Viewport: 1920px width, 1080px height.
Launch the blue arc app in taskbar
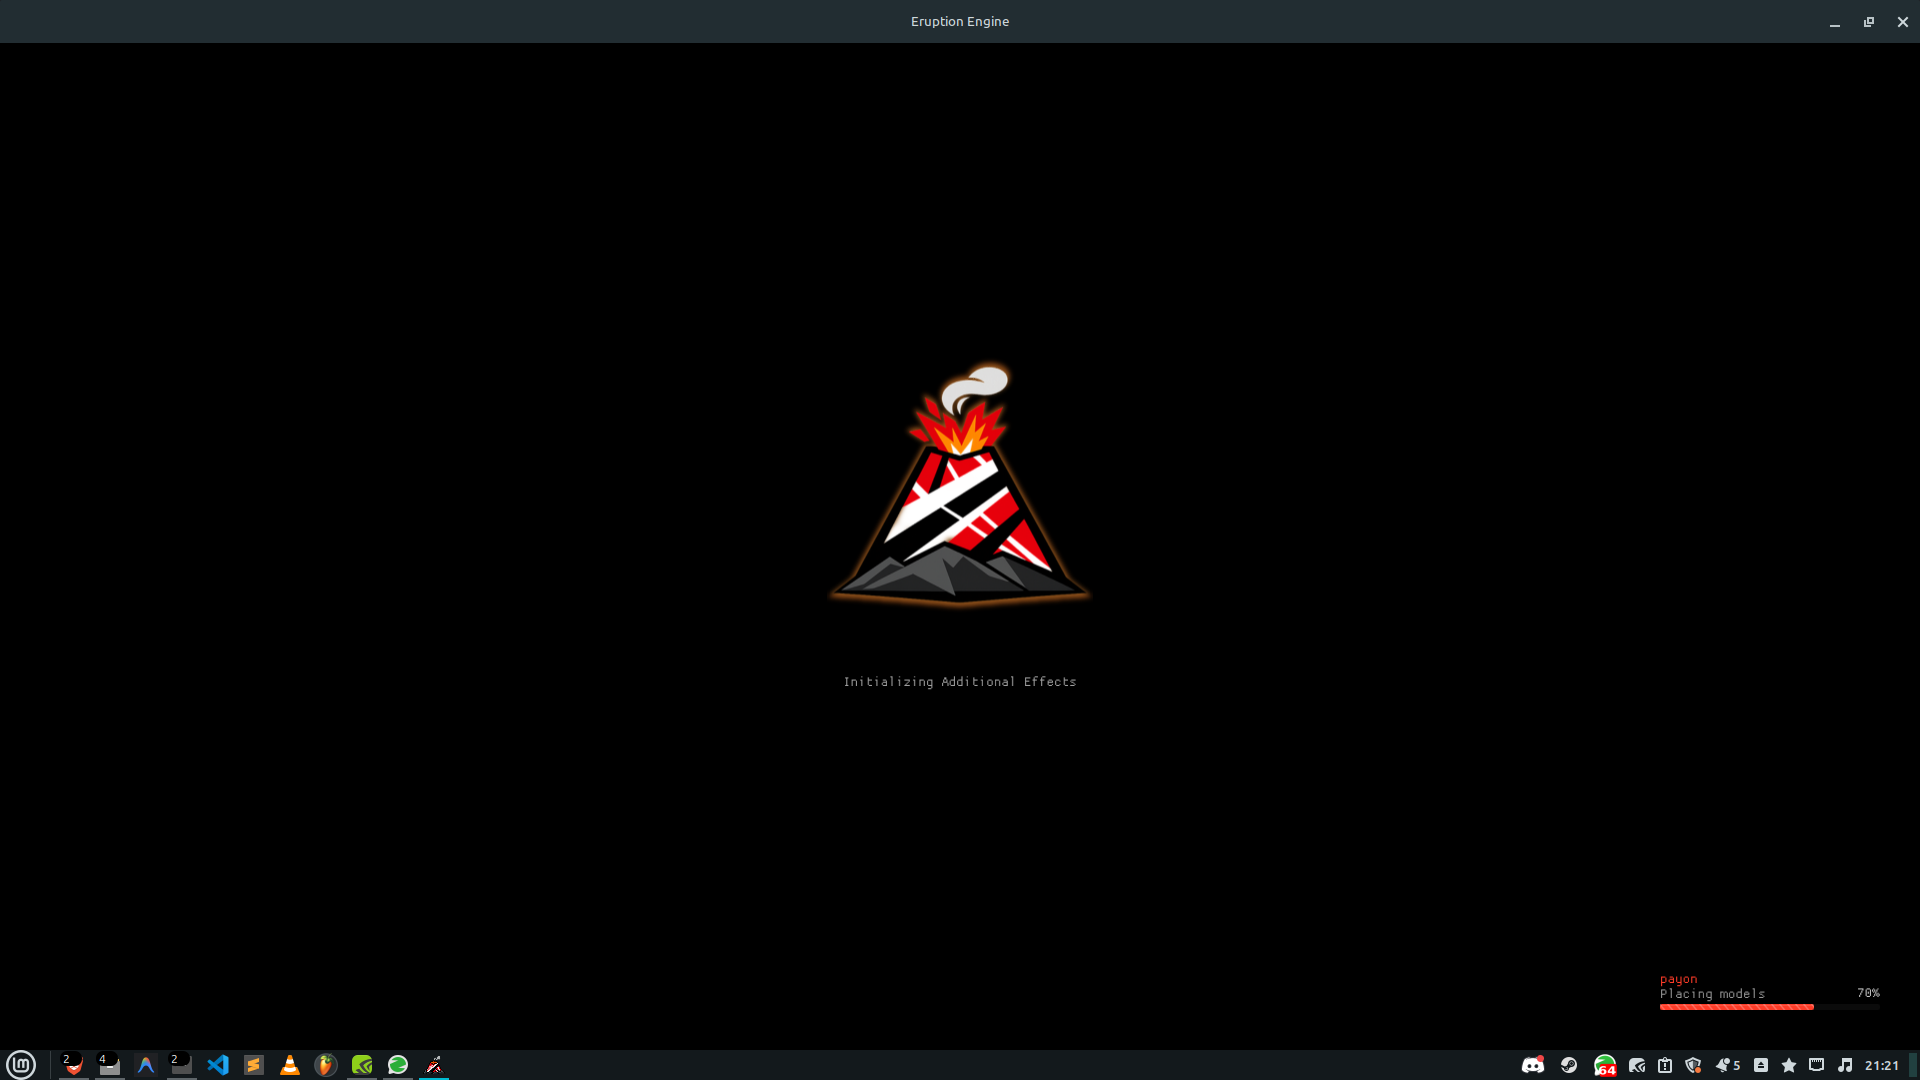(x=146, y=1065)
